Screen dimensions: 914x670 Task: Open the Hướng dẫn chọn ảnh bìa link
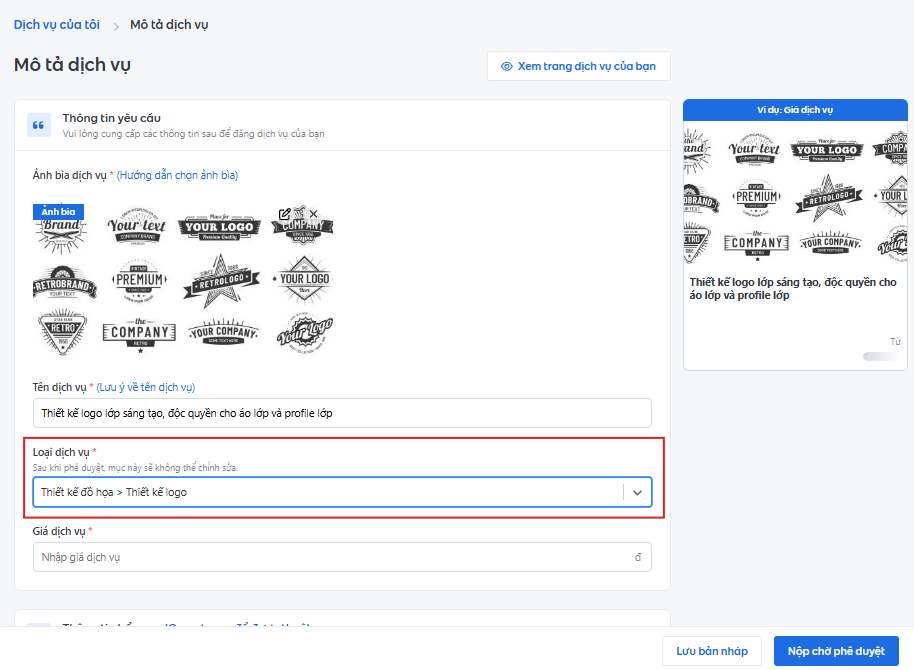(177, 175)
